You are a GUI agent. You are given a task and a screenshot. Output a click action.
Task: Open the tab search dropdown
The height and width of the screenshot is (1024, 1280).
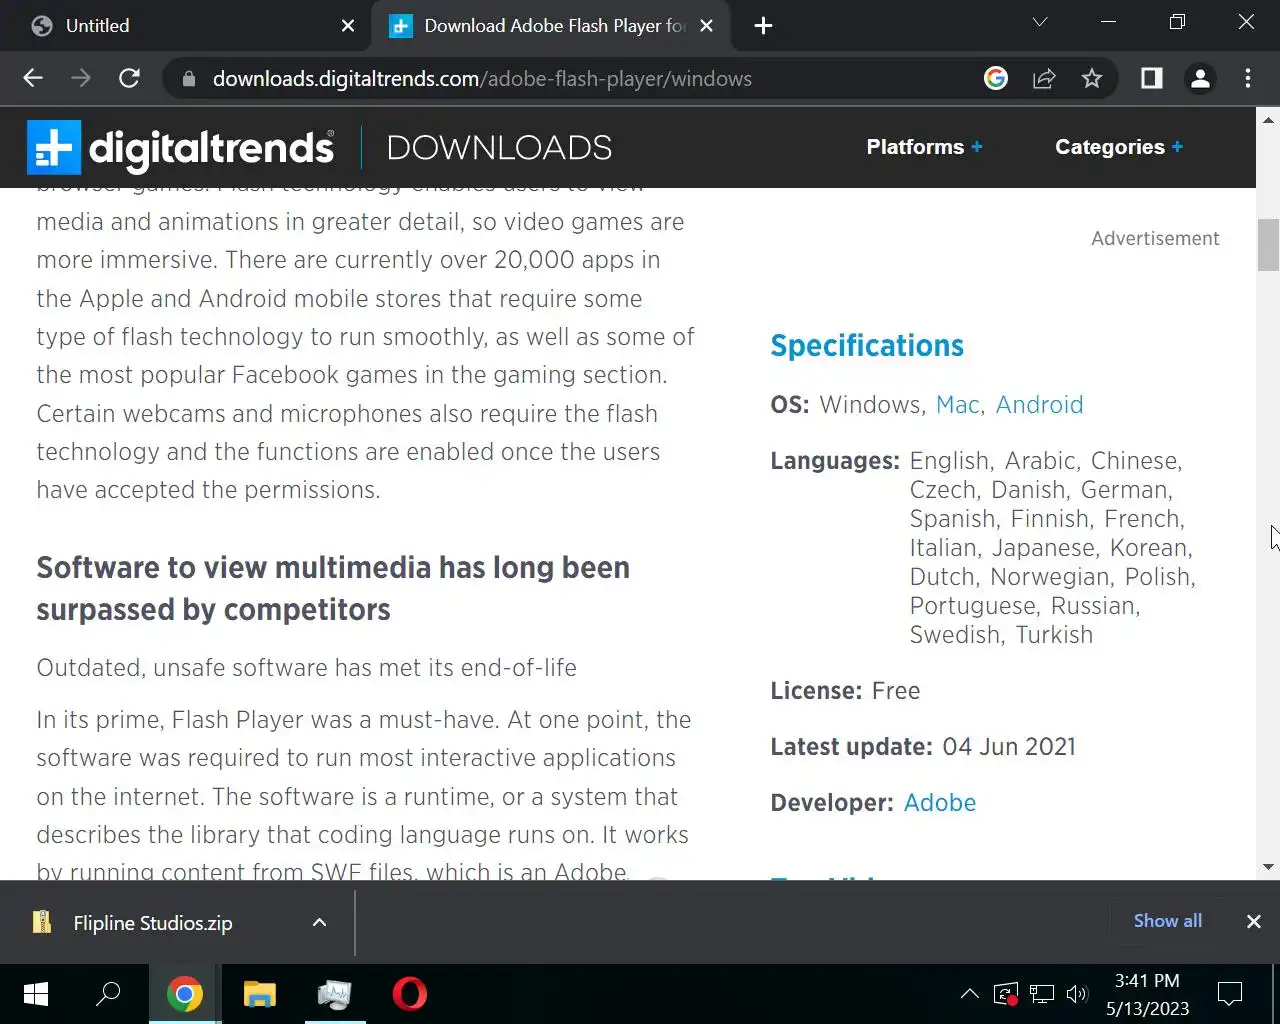1040,22
